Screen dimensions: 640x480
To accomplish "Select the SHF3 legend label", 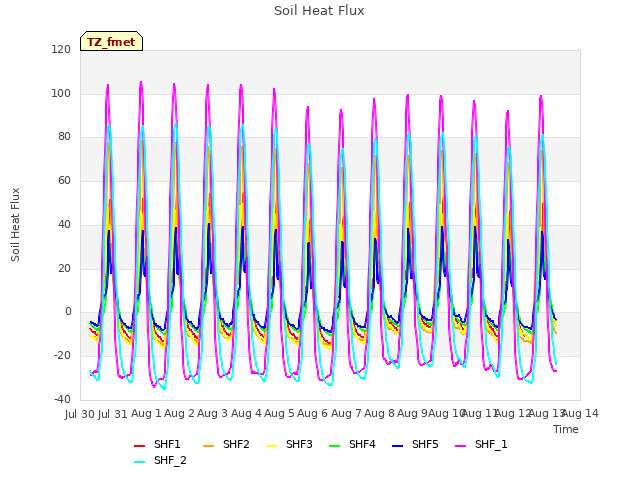I will tap(299, 444).
